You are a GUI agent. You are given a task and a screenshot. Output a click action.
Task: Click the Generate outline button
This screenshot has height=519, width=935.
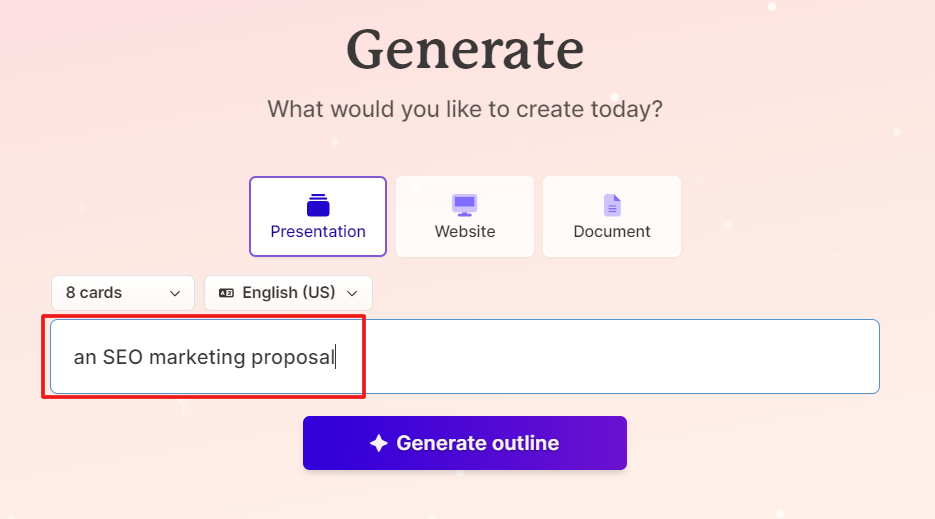465,443
